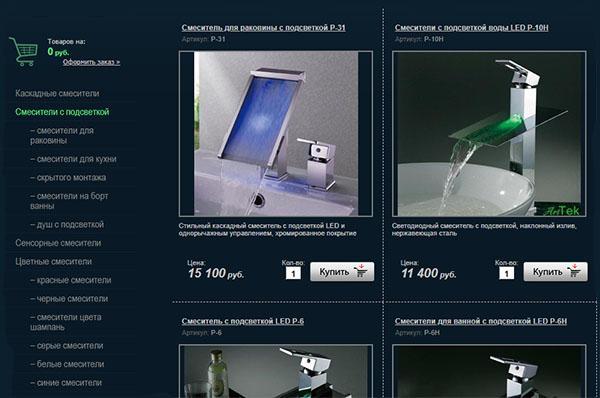Screen dimensions: 600x398
Task: Open 'белые смесители' subcategory
Action: [x=67, y=364]
